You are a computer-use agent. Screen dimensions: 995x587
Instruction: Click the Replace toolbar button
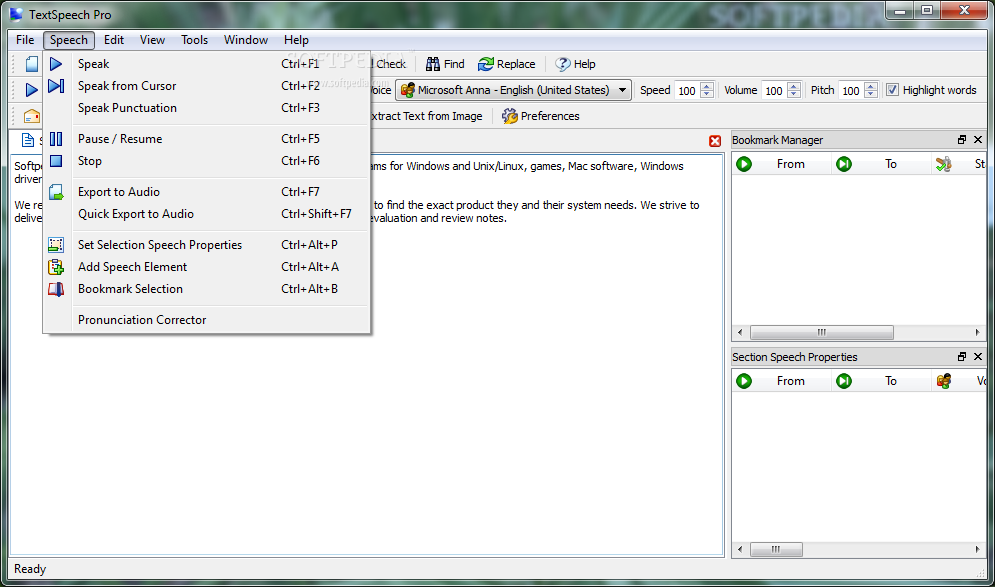506,64
